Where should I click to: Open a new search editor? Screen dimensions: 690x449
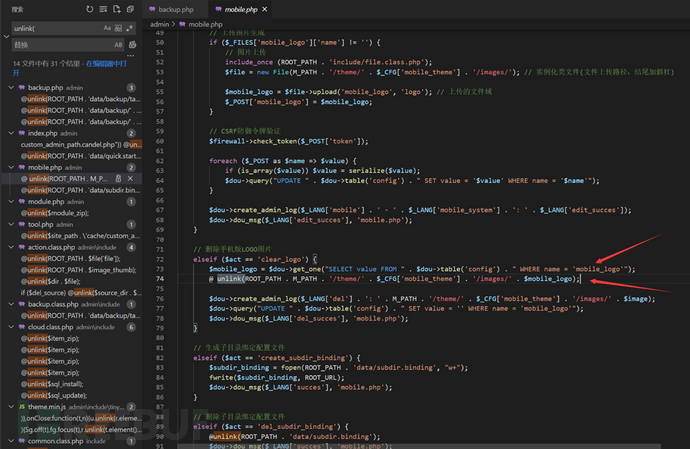click(118, 9)
